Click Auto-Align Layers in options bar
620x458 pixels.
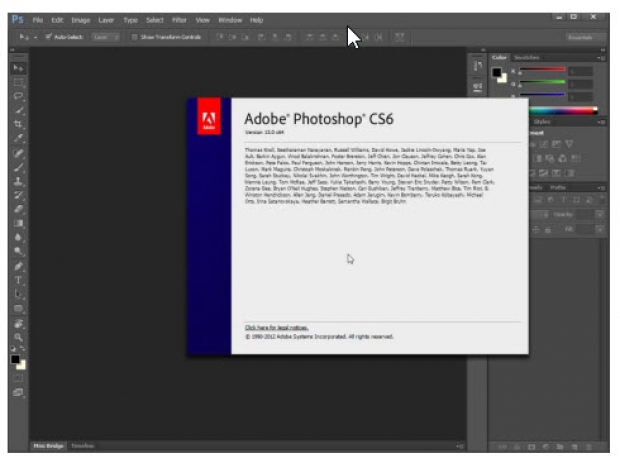[x=400, y=37]
